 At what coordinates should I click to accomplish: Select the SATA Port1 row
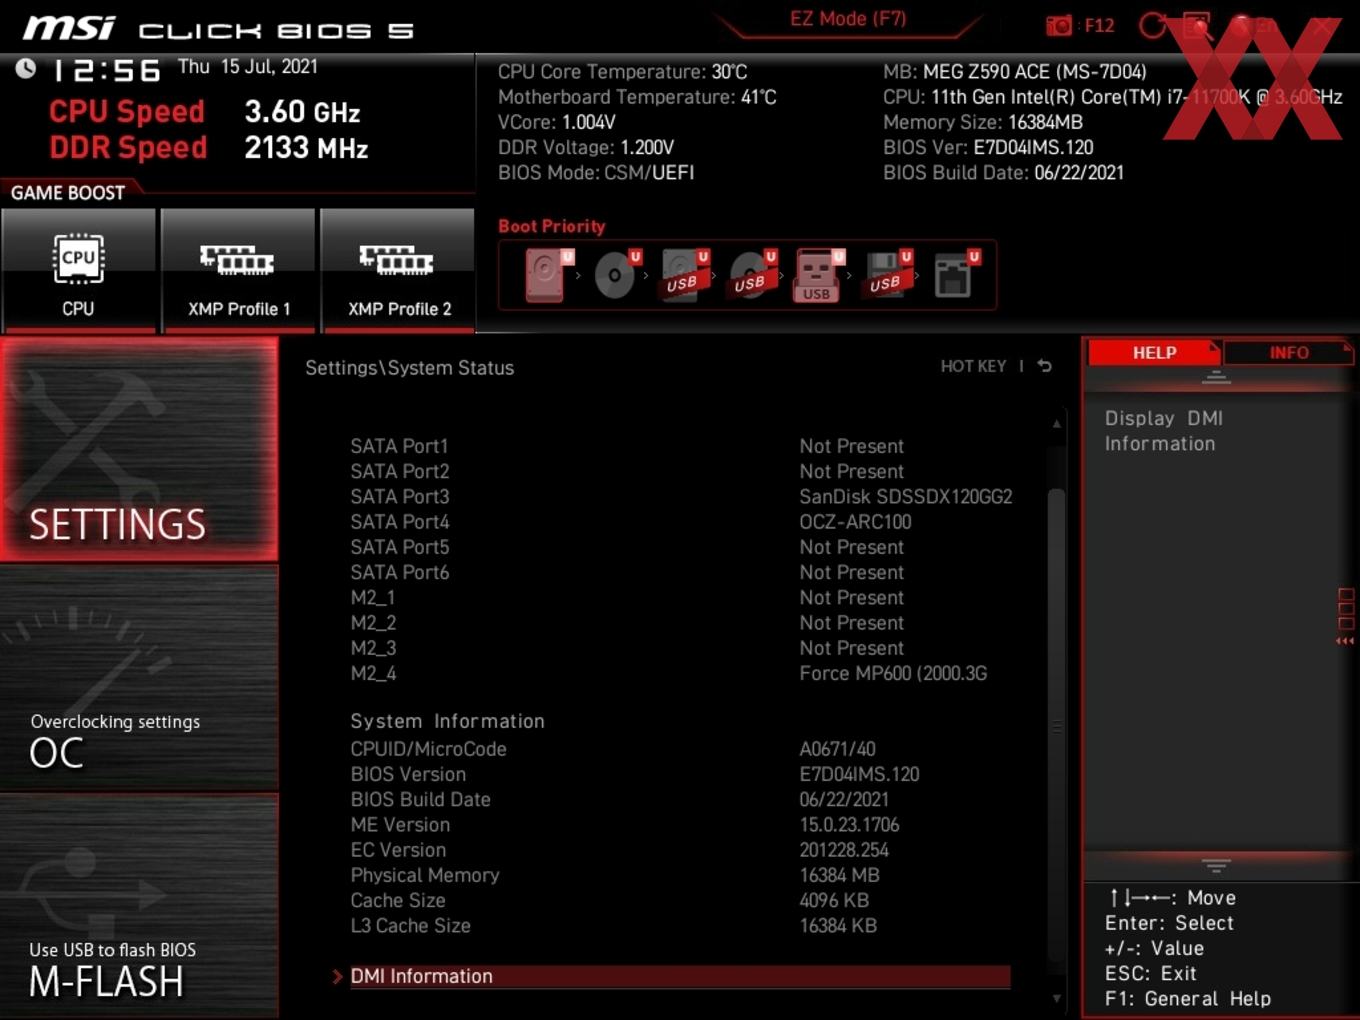coord(680,446)
